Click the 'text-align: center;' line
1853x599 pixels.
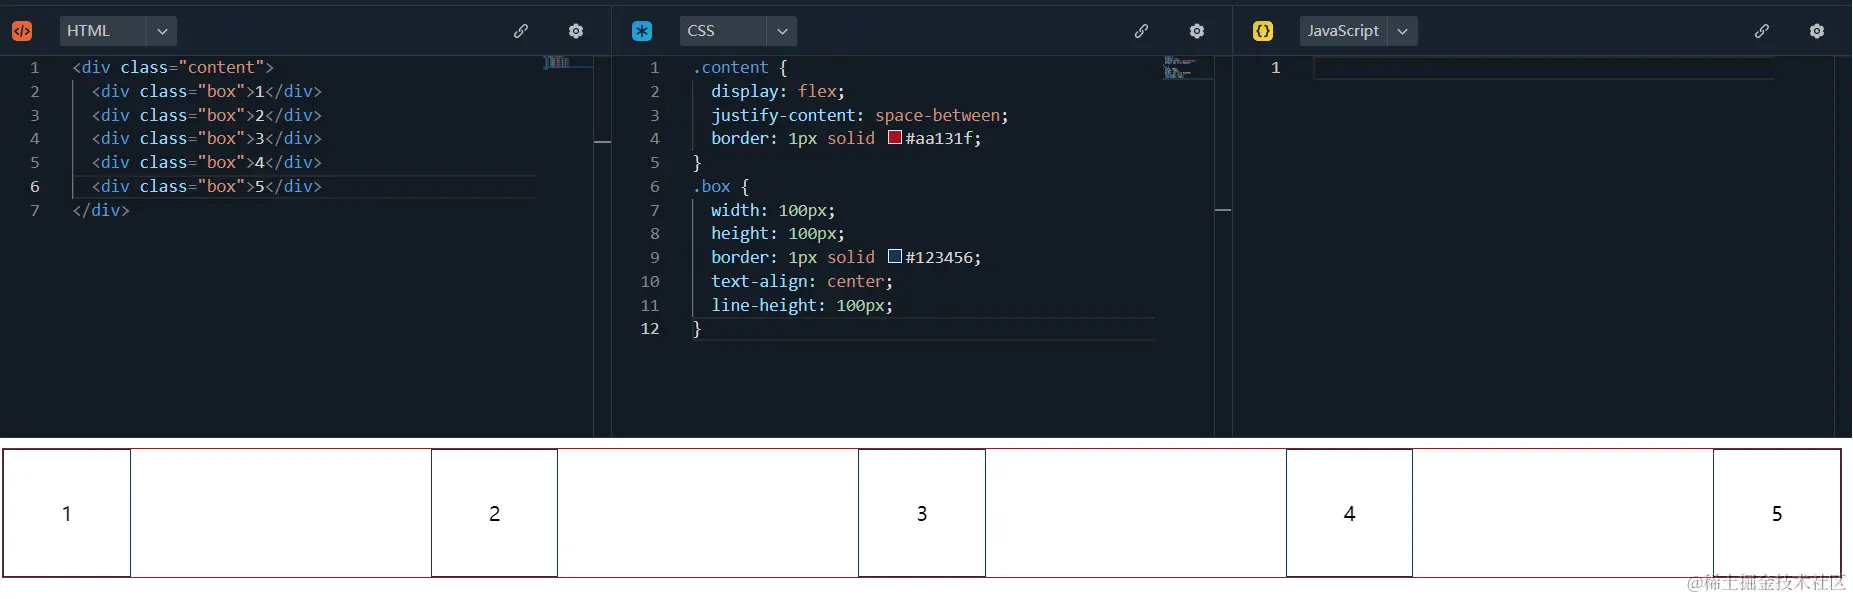coord(802,281)
